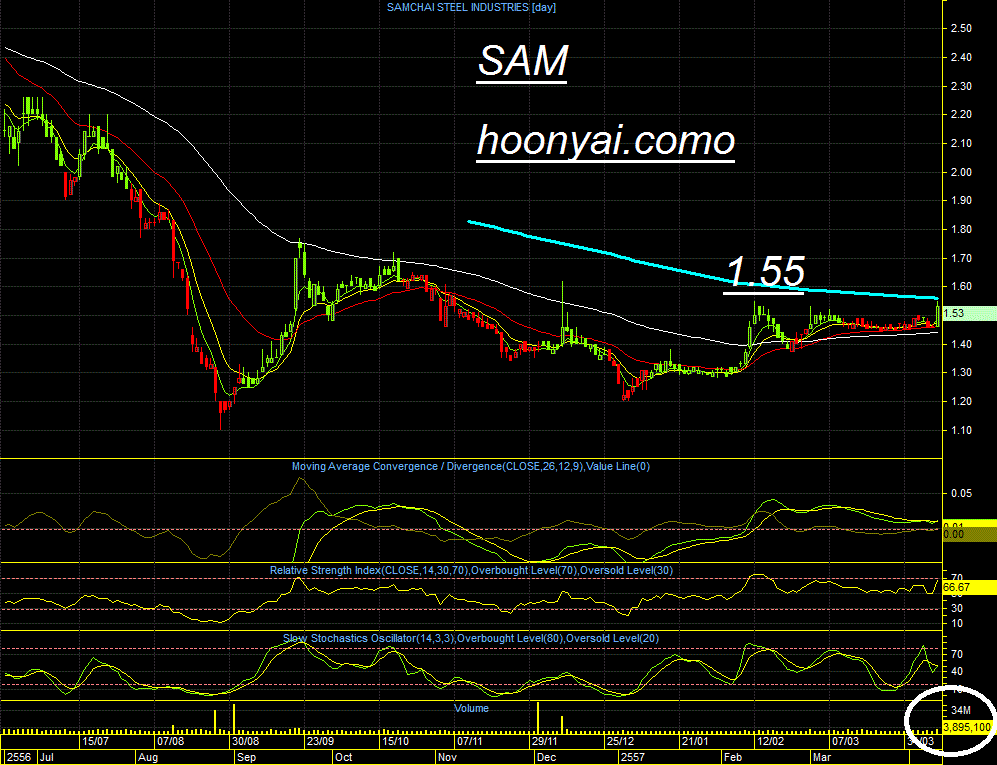This screenshot has height=765, width=997.
Task: Click the 2.10 price axis label
Action: [x=961, y=143]
